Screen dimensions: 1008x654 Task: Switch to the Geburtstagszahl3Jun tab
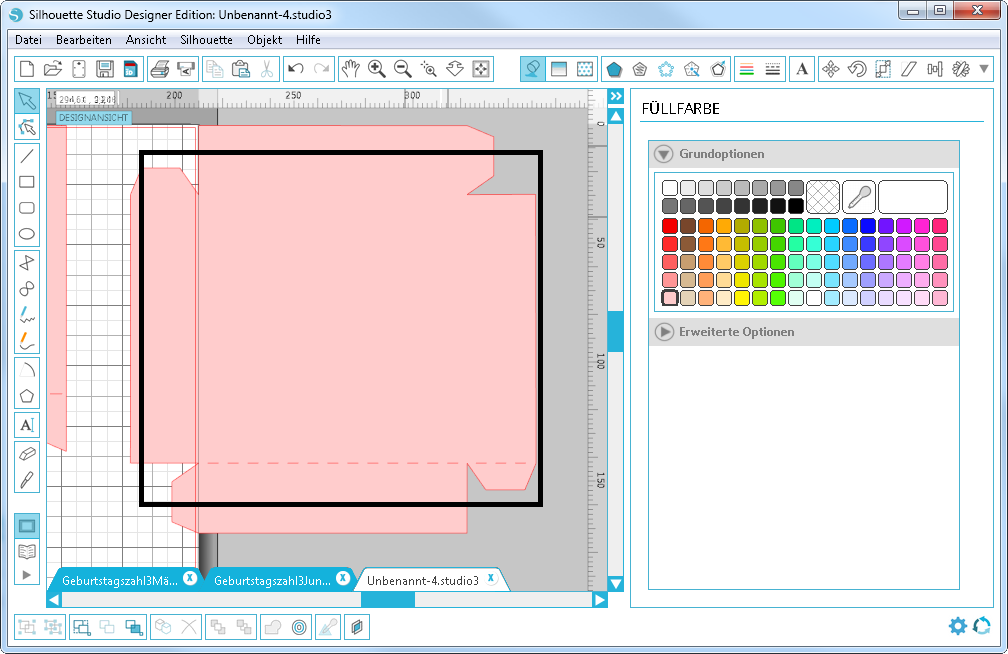click(x=272, y=580)
